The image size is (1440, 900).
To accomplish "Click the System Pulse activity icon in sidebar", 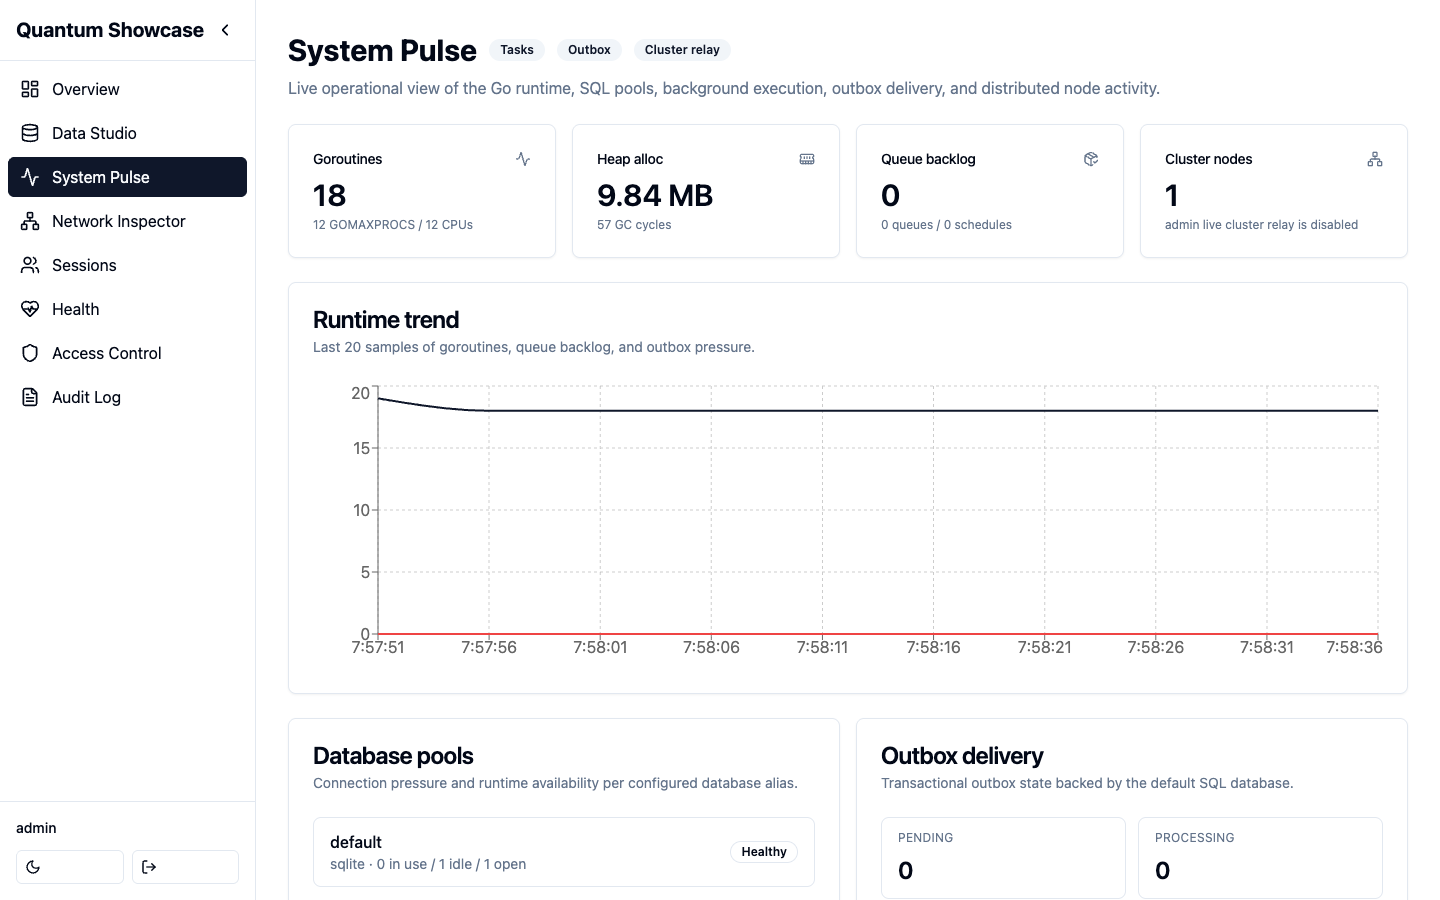I will 30,177.
